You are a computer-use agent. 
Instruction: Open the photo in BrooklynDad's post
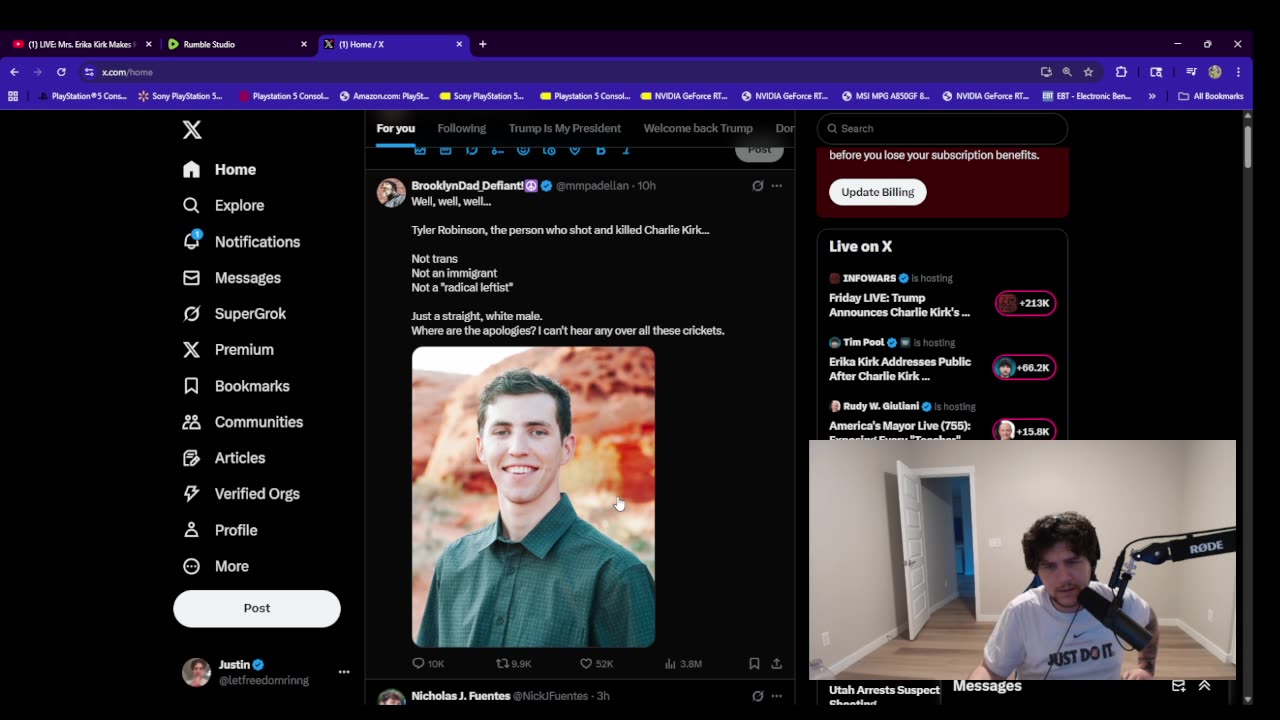click(533, 497)
